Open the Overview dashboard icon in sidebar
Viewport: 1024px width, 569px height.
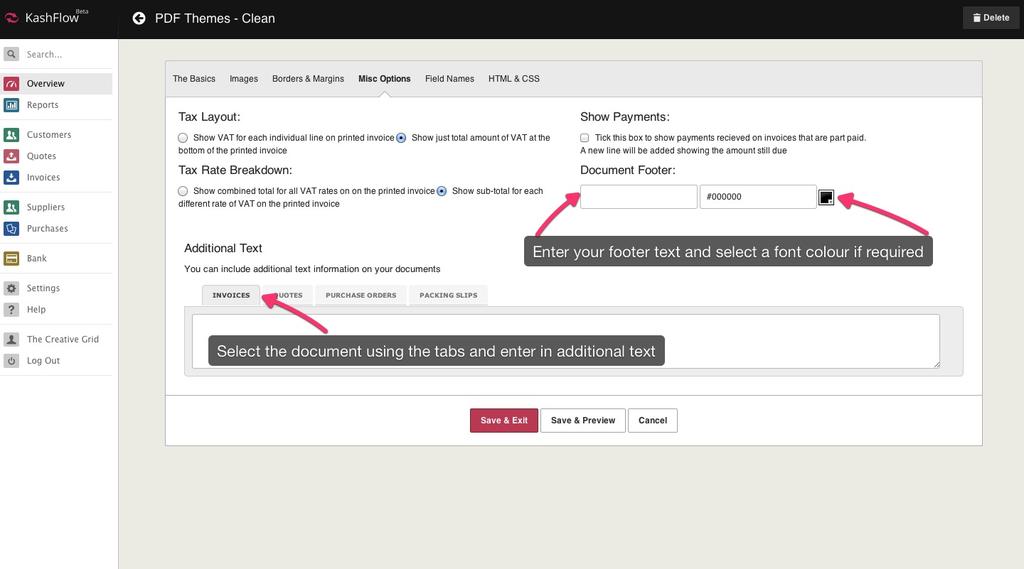12,84
